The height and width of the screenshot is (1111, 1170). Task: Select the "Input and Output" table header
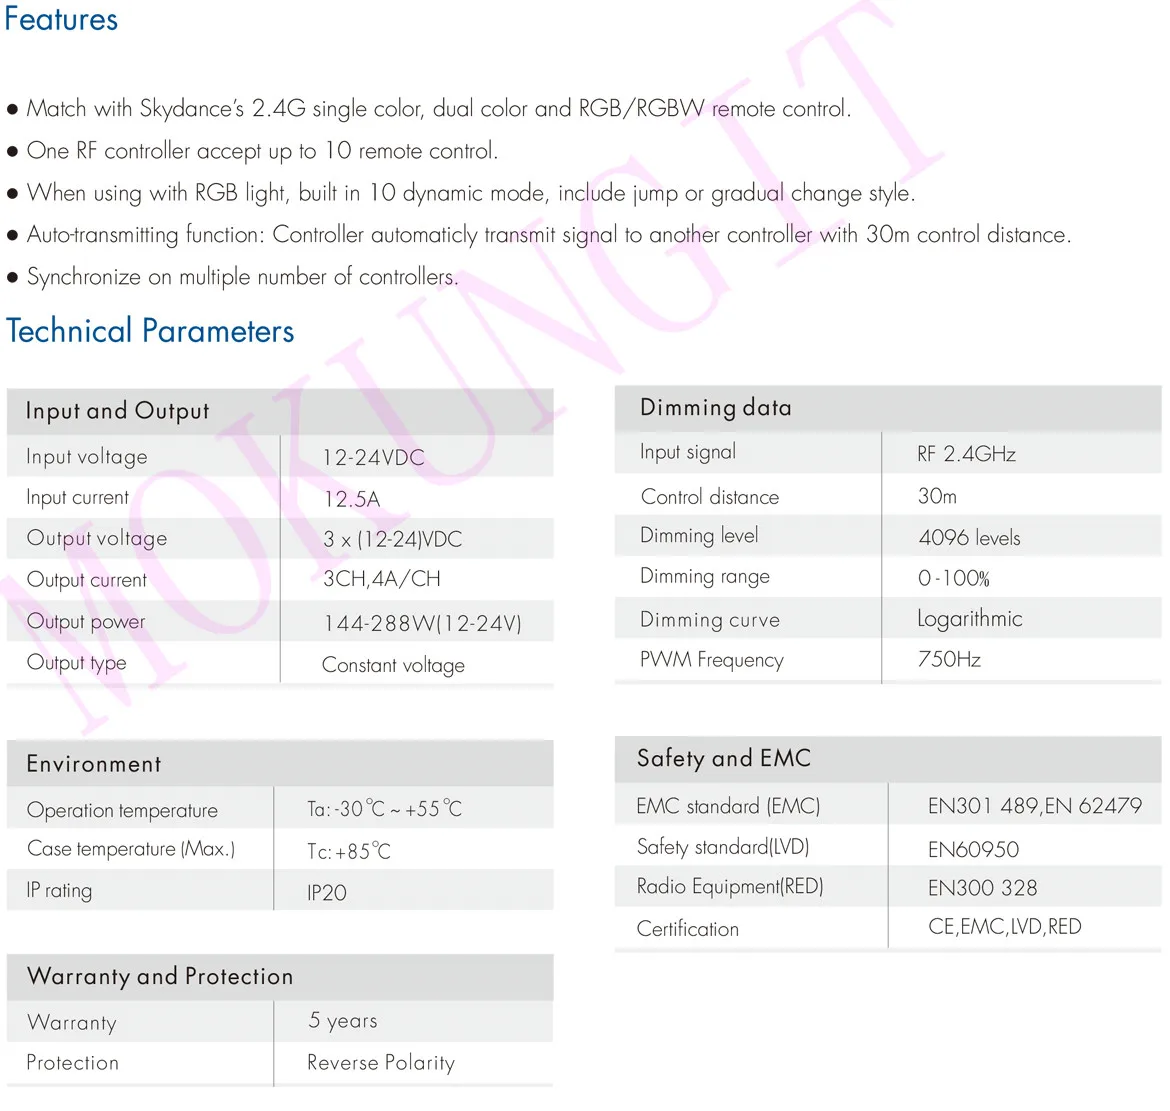[280, 411]
